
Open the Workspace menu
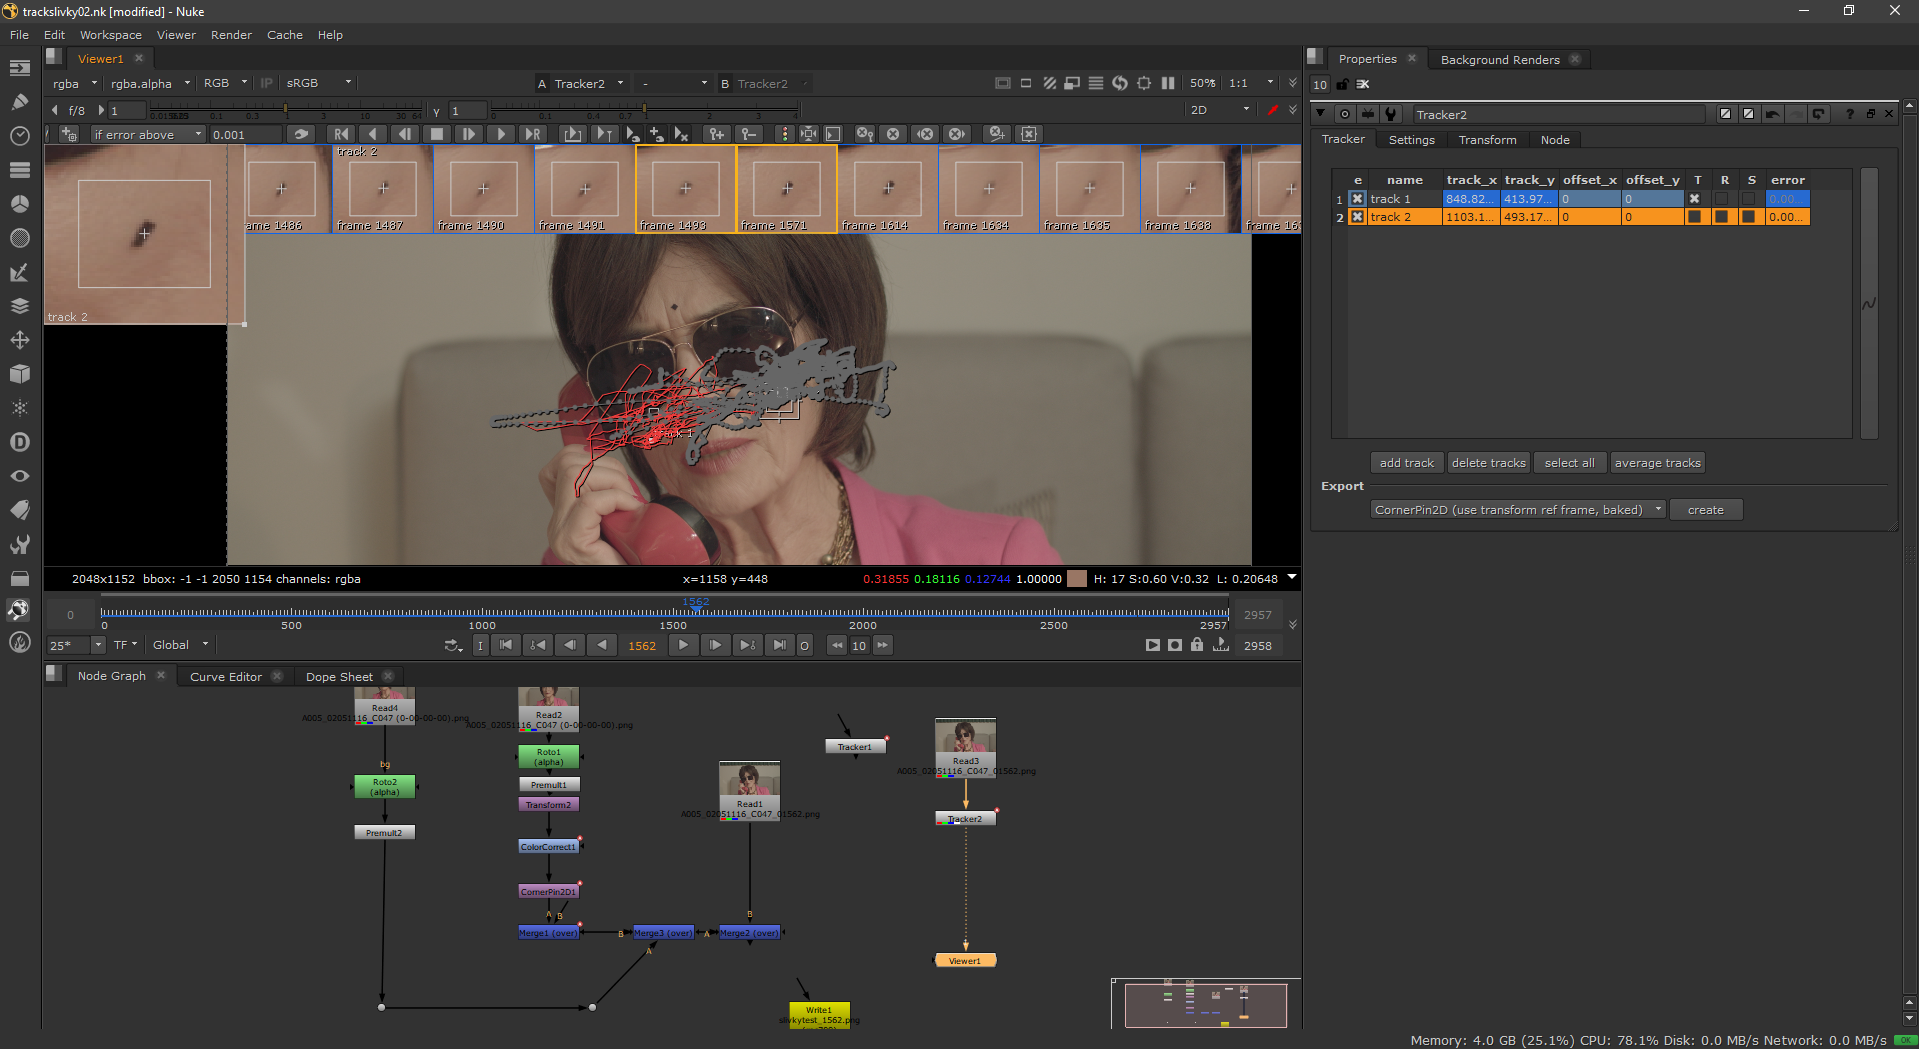(111, 35)
